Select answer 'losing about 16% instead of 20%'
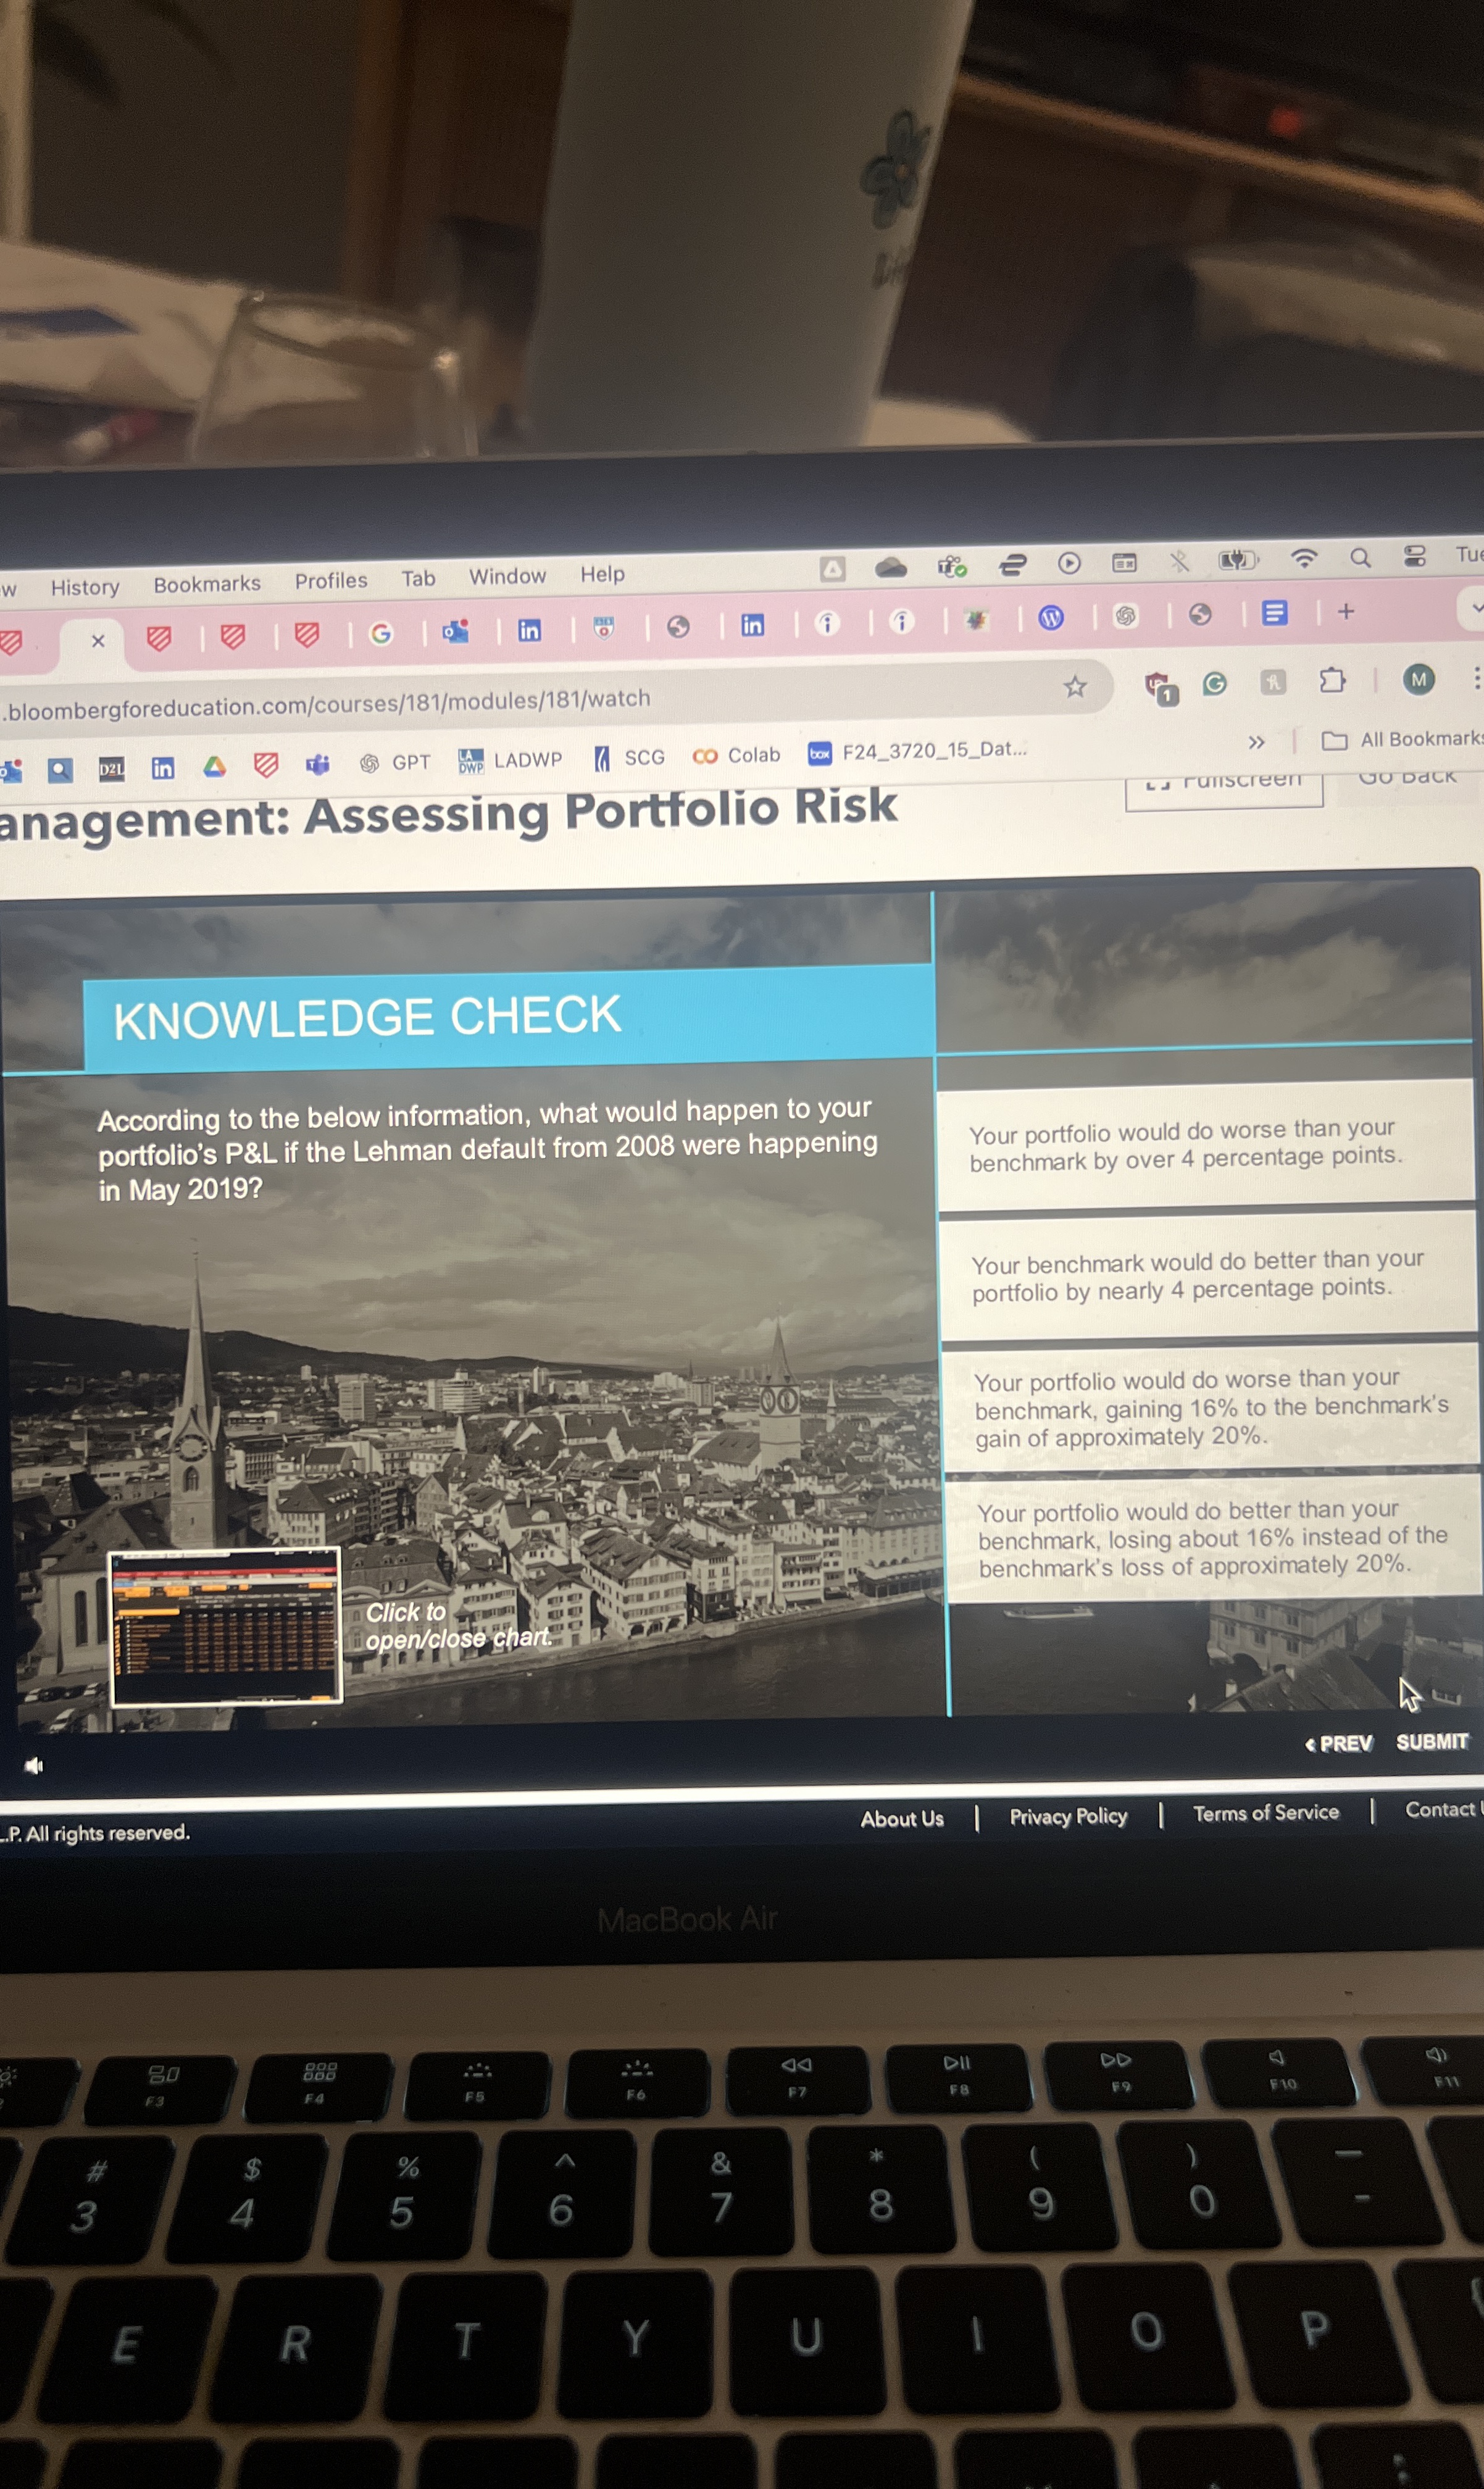This screenshot has height=2489, width=1484. [1212, 1538]
